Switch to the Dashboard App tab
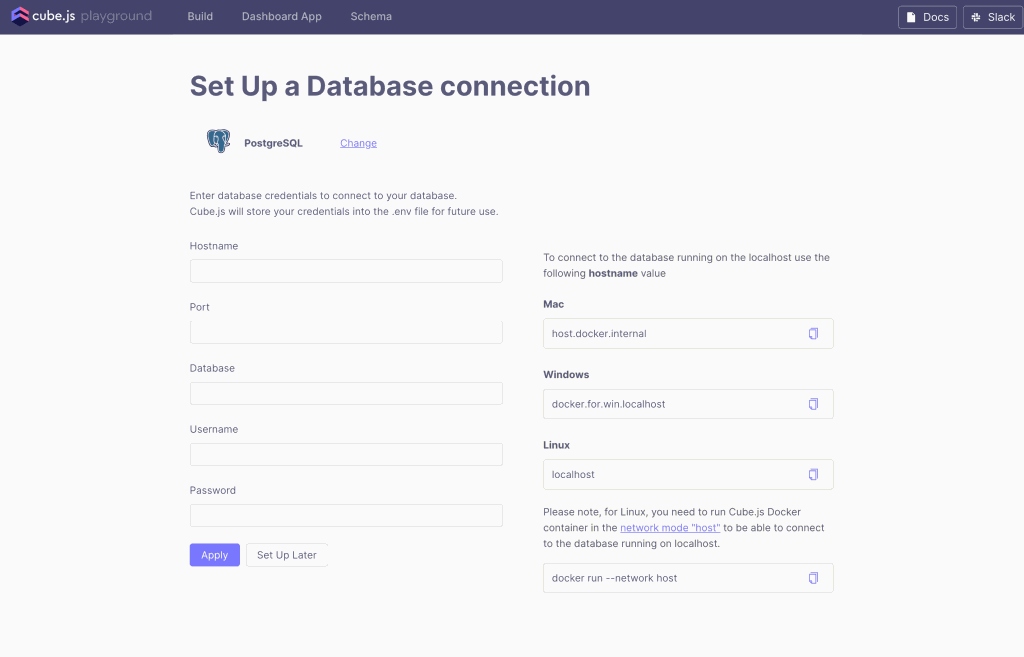Image resolution: width=1024 pixels, height=657 pixels. click(x=281, y=16)
